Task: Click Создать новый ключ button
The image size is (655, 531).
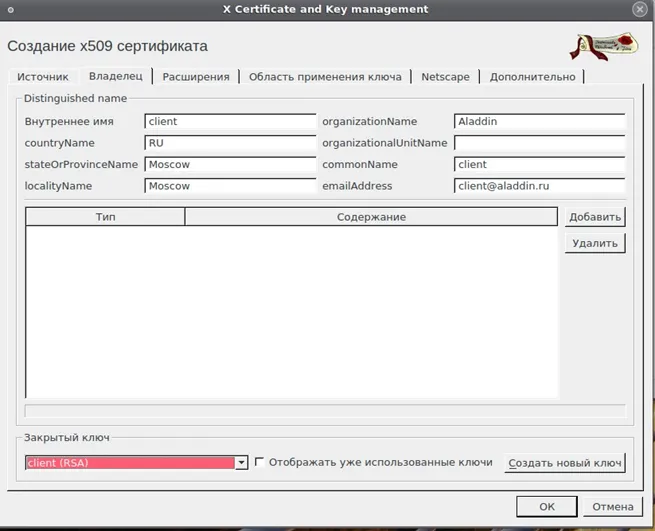Action: (565, 463)
